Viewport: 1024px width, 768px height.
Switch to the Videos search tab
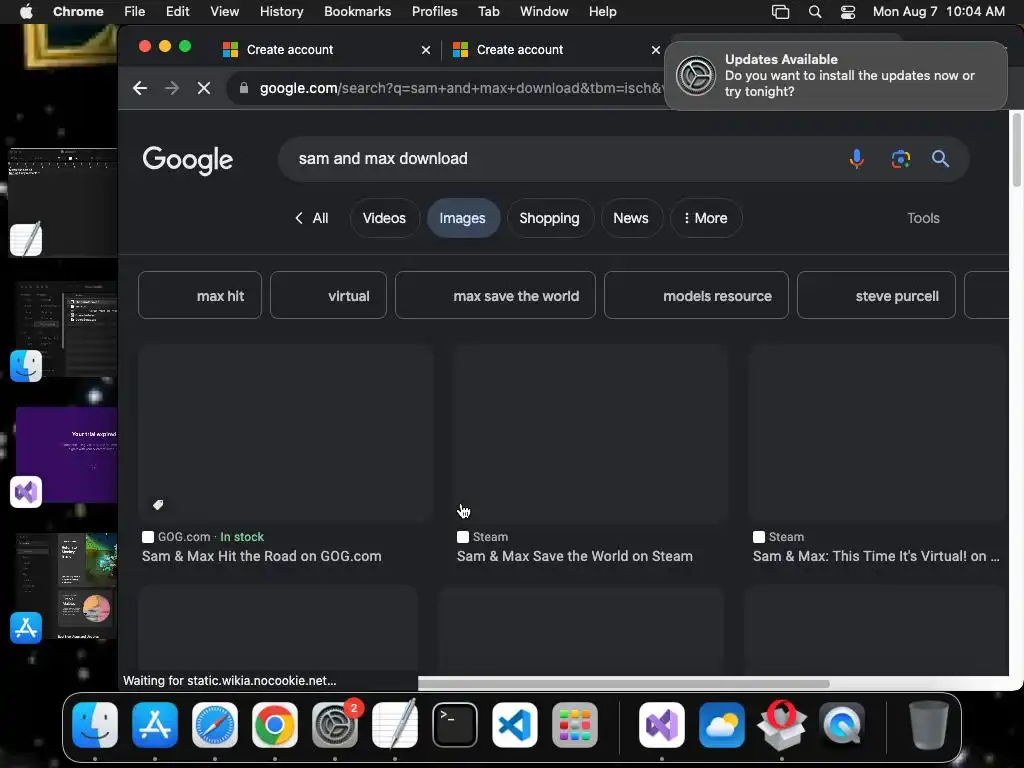(384, 218)
